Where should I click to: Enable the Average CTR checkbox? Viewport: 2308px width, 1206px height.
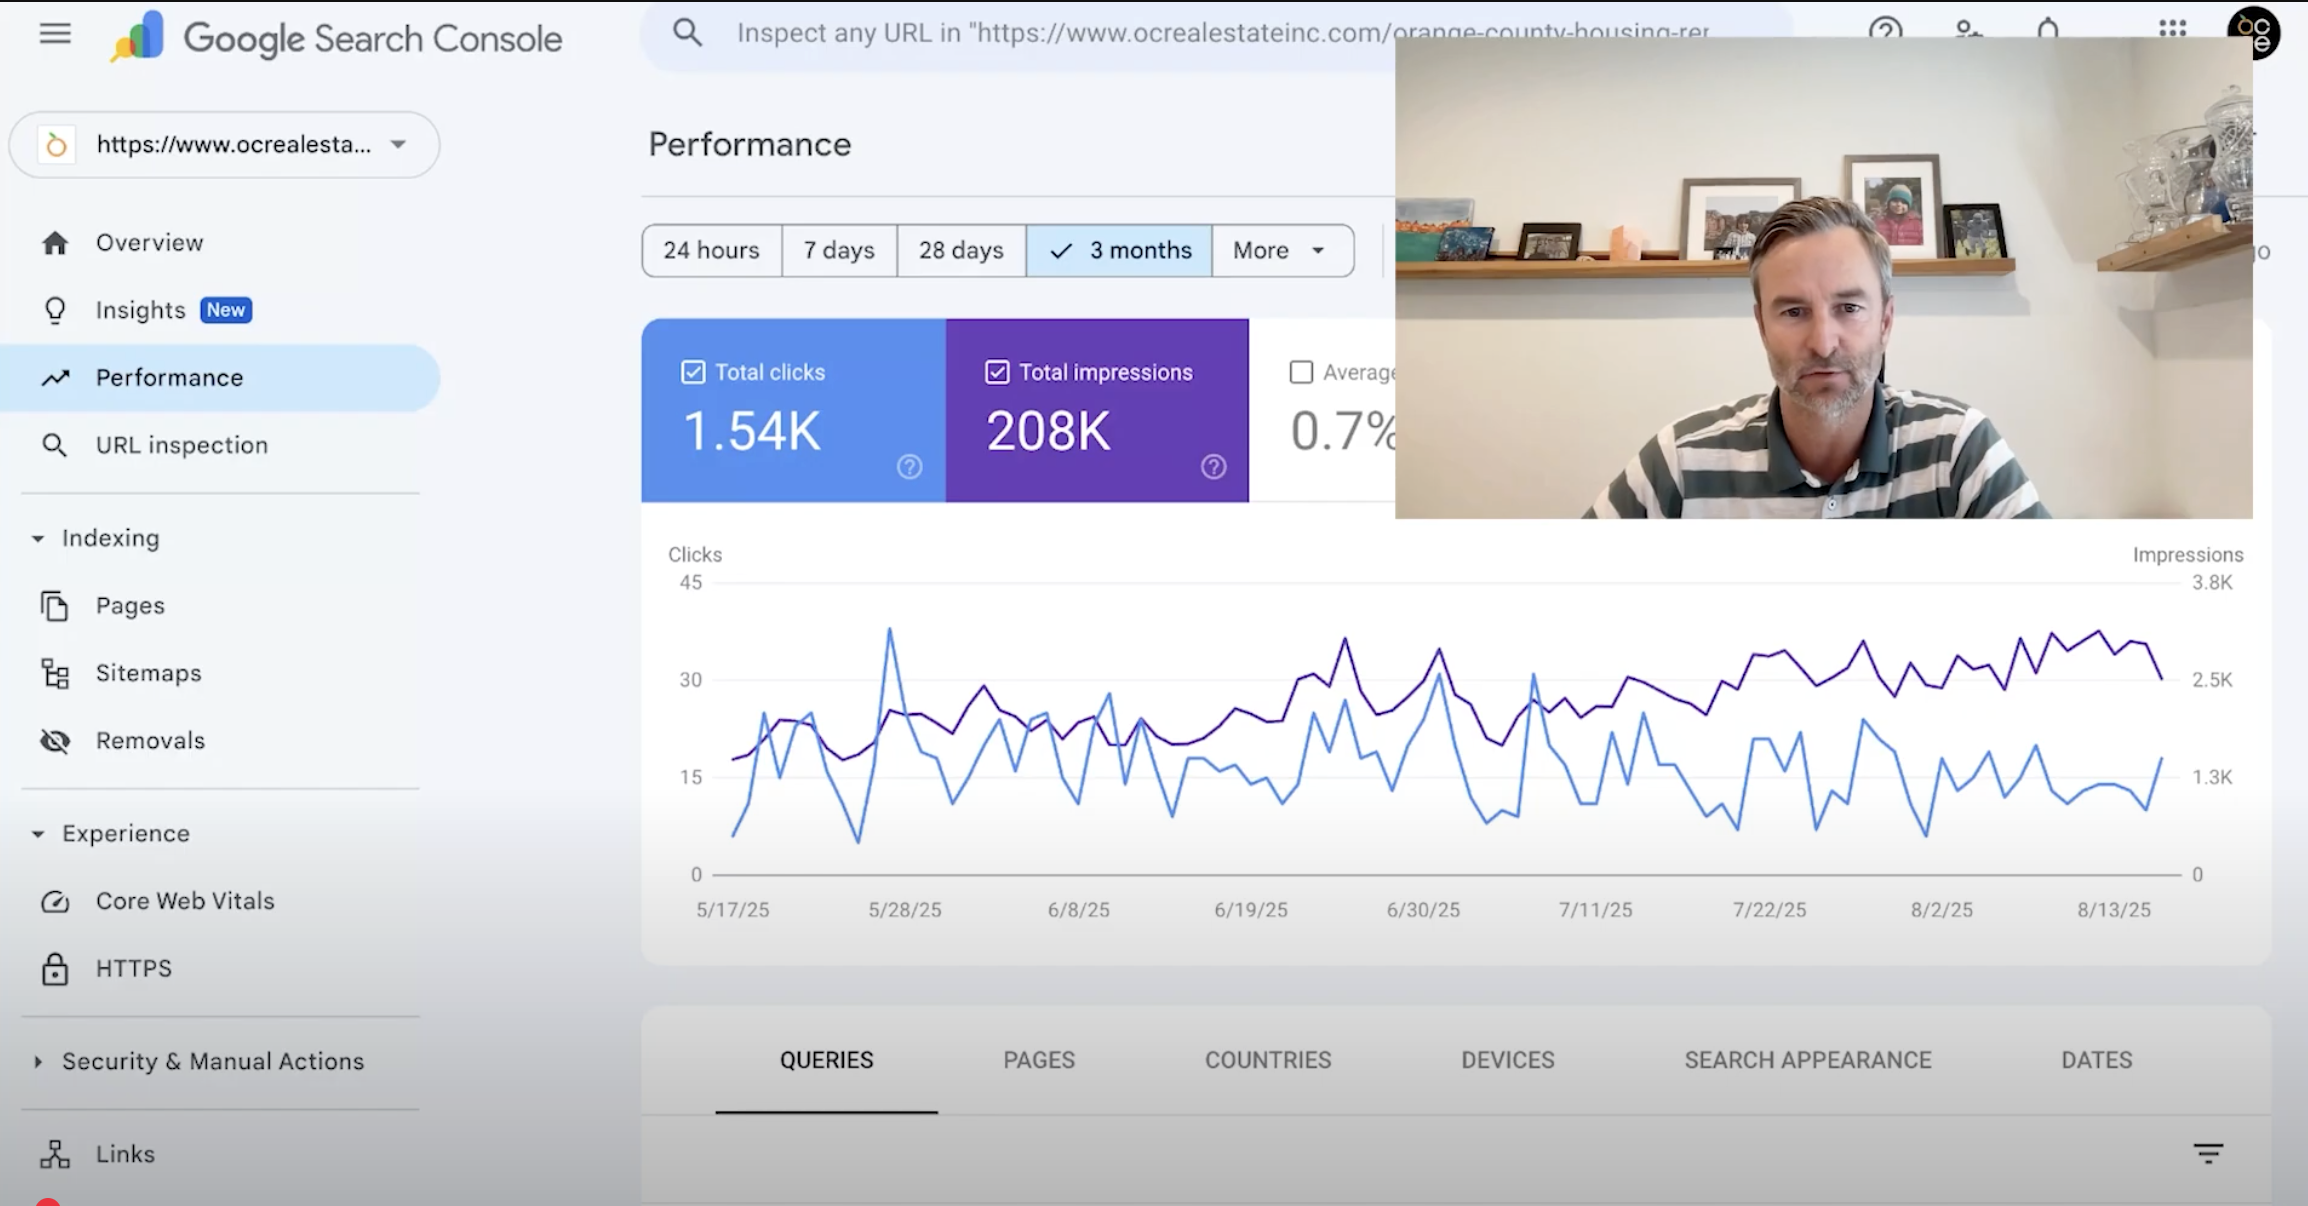(1301, 372)
